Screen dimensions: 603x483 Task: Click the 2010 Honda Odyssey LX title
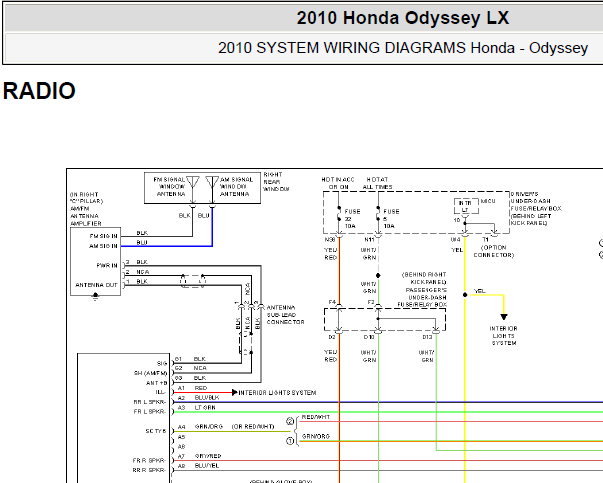click(x=403, y=18)
